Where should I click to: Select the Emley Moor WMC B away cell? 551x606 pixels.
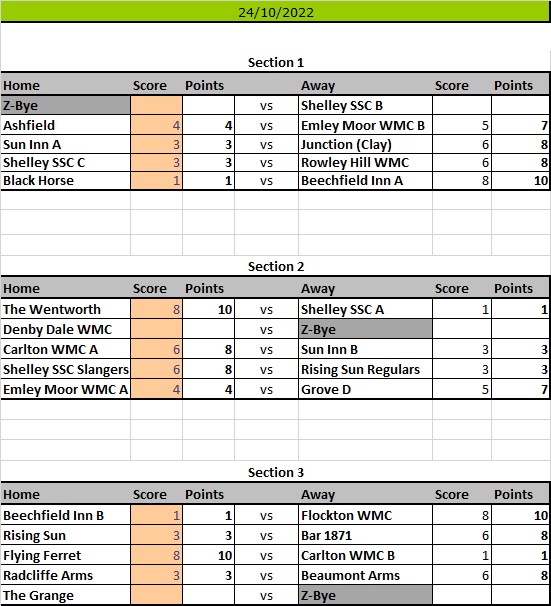(x=365, y=125)
